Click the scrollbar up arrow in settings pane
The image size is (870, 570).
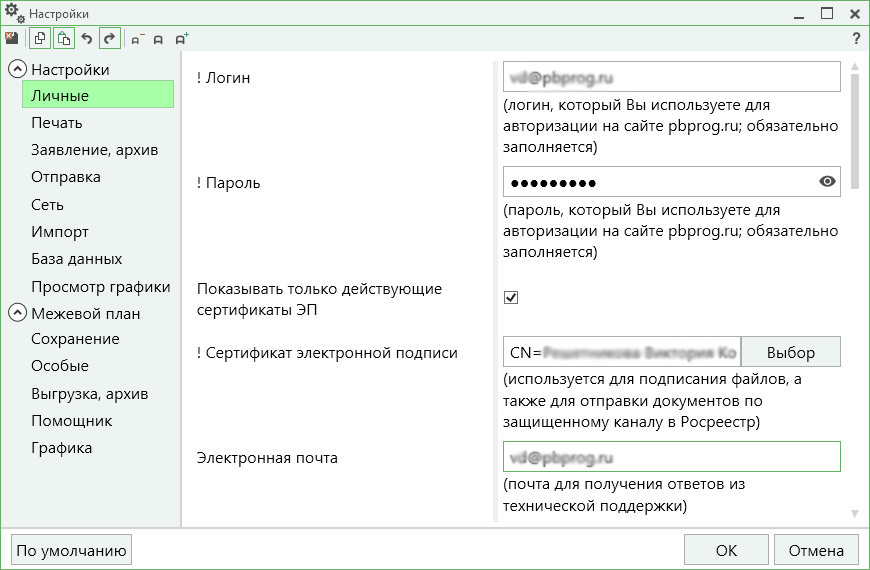855,67
